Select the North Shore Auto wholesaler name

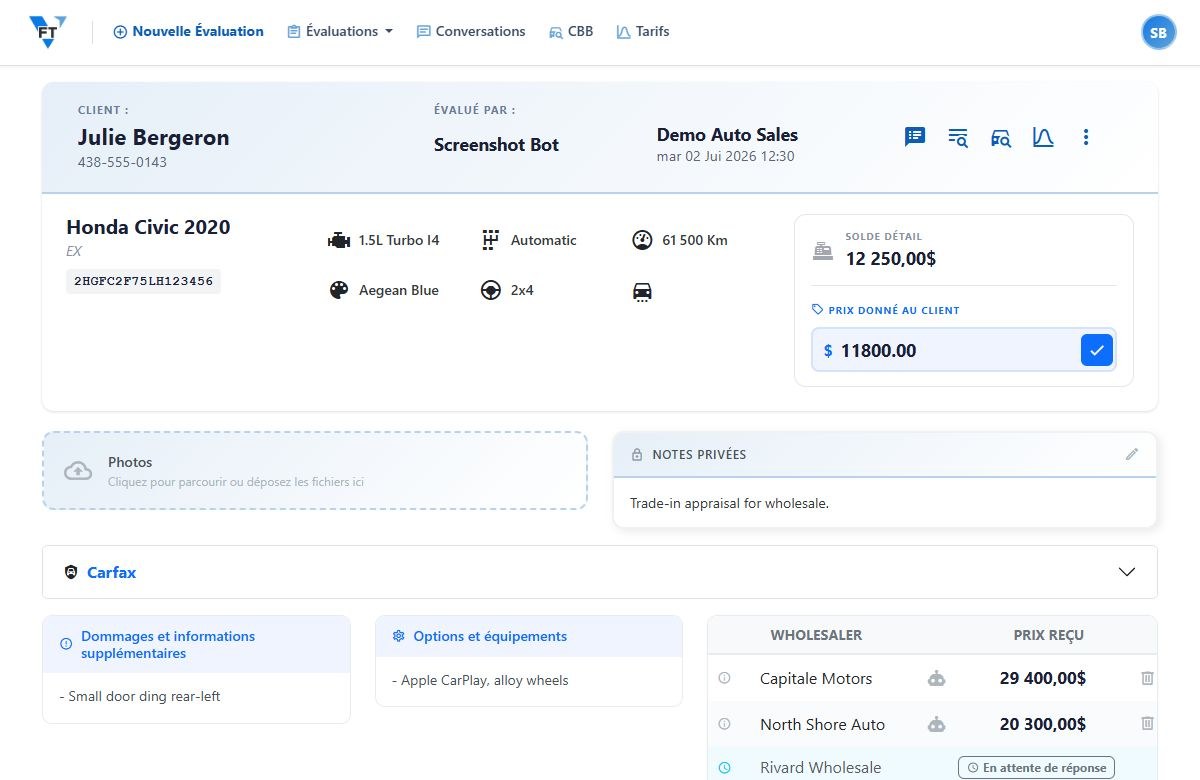pos(823,725)
